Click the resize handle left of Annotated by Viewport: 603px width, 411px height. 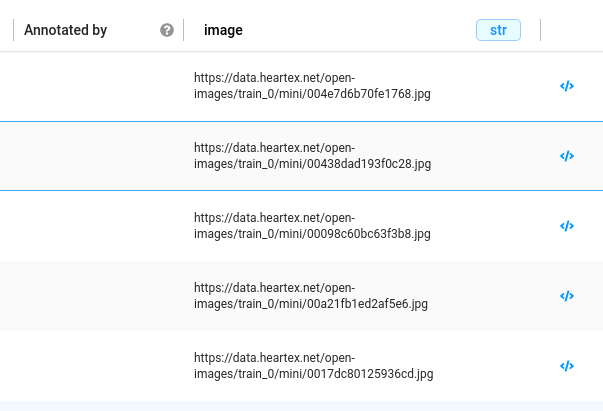[x=13, y=30]
